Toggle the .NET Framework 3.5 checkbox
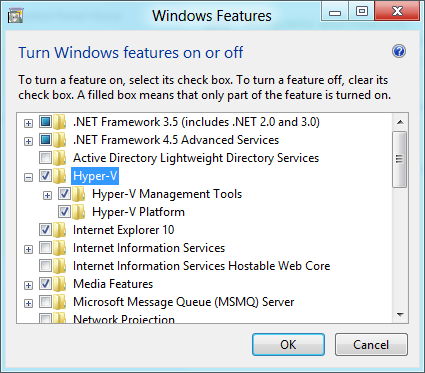 coord(45,122)
